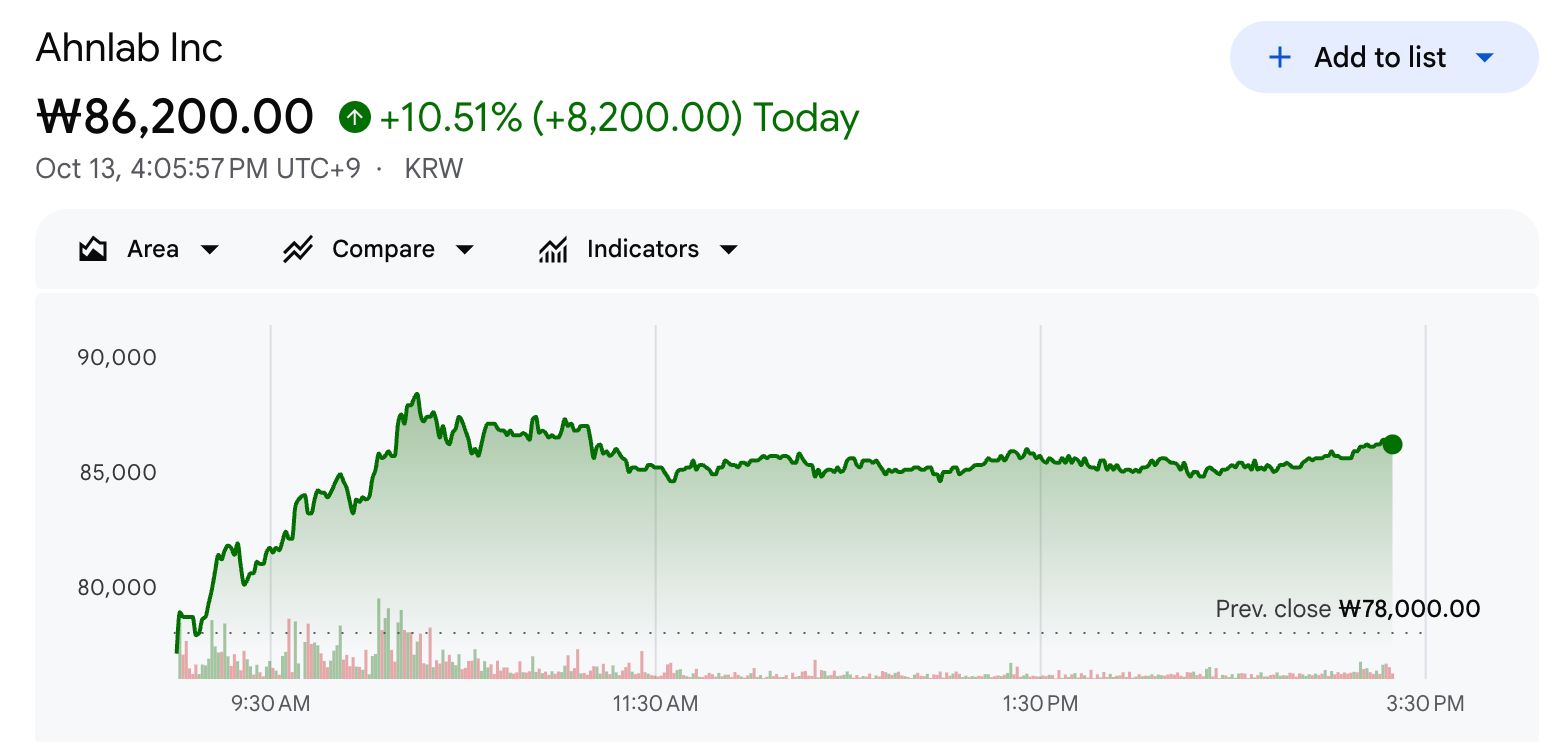Click the 1:30 PM time axis label
The width and height of the screenshot is (1562, 742).
pyautogui.click(x=1040, y=704)
